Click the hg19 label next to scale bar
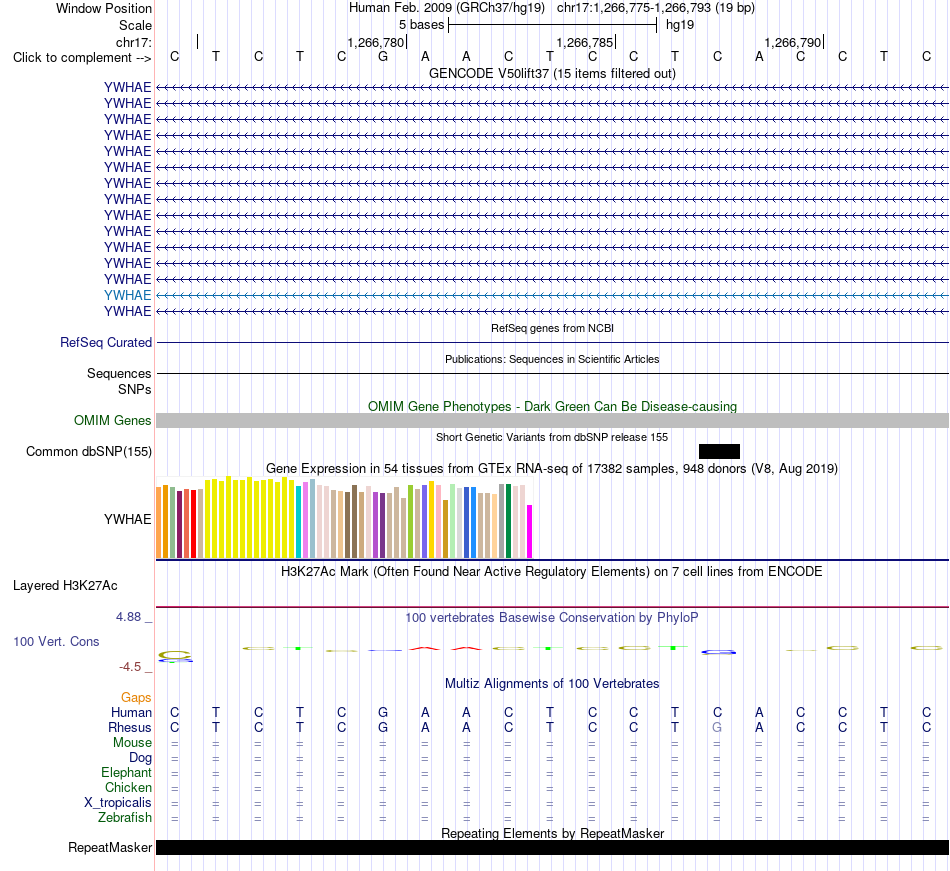This screenshot has width=950, height=871. (x=680, y=25)
